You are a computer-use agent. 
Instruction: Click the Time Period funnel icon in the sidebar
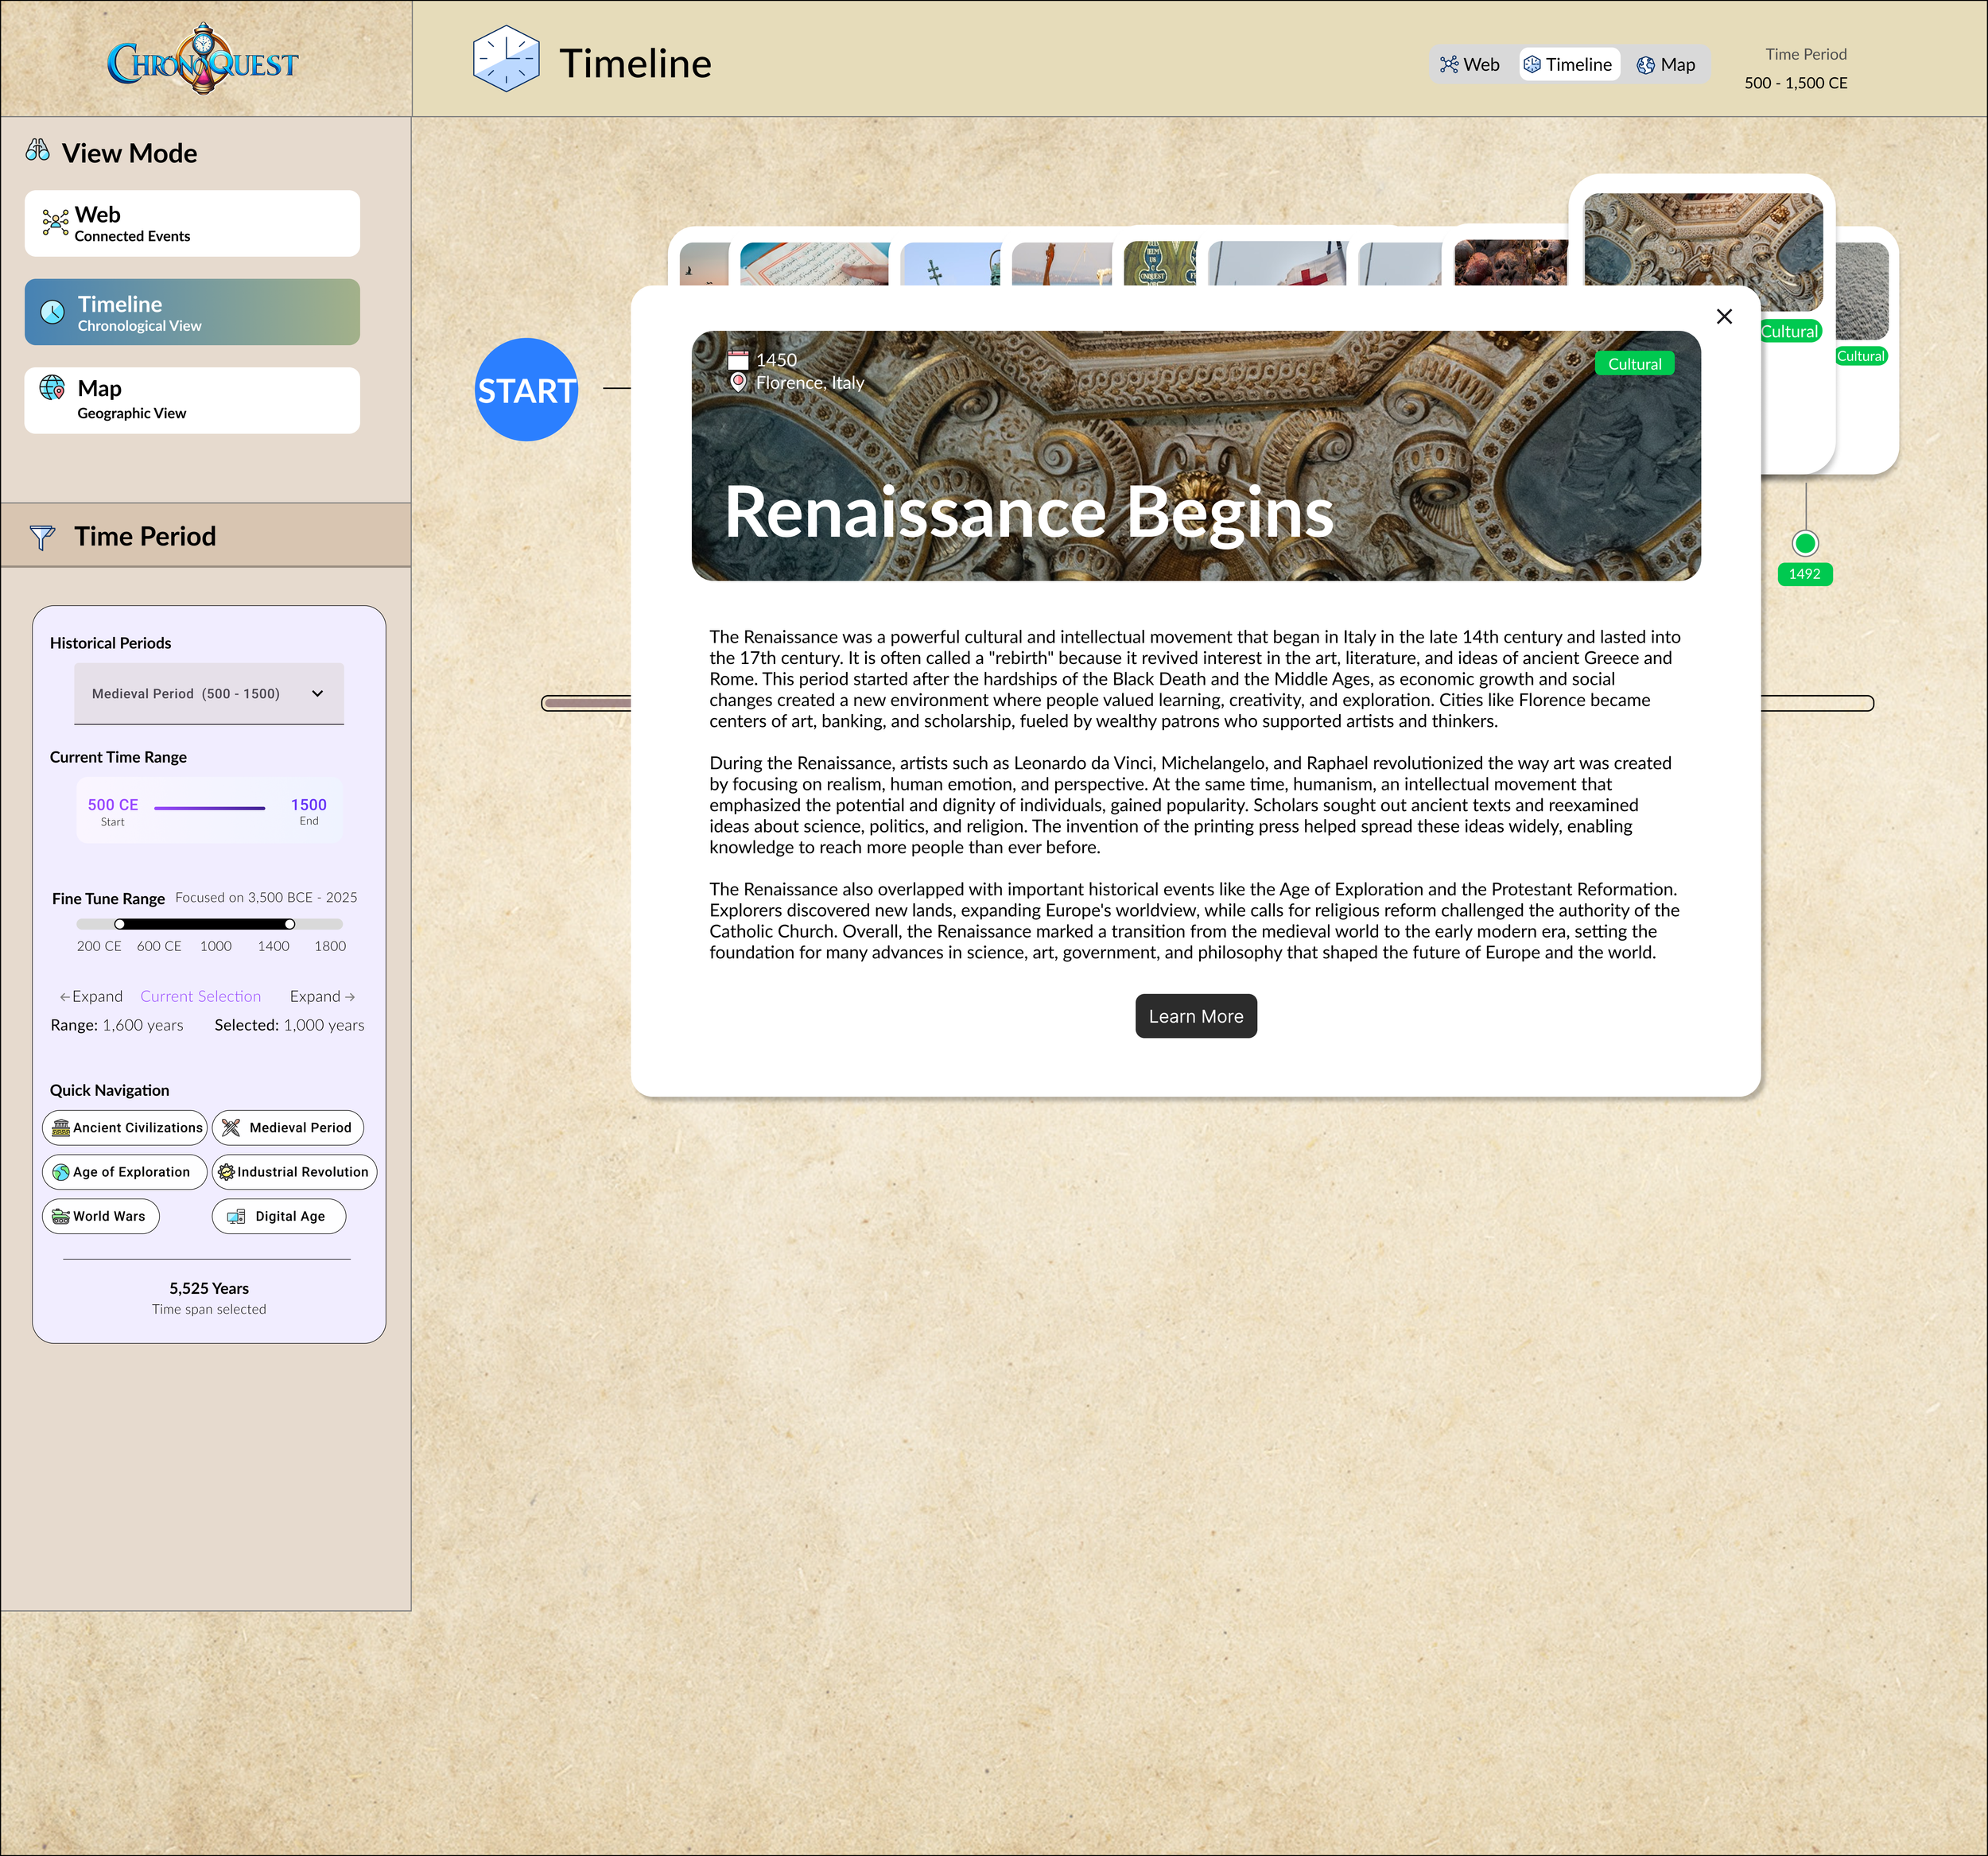(41, 536)
